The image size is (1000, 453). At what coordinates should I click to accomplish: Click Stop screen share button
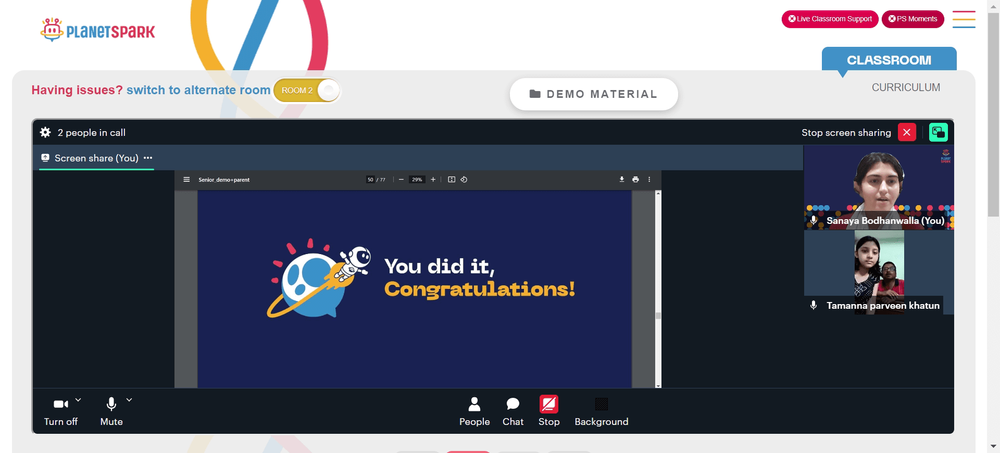coord(548,412)
